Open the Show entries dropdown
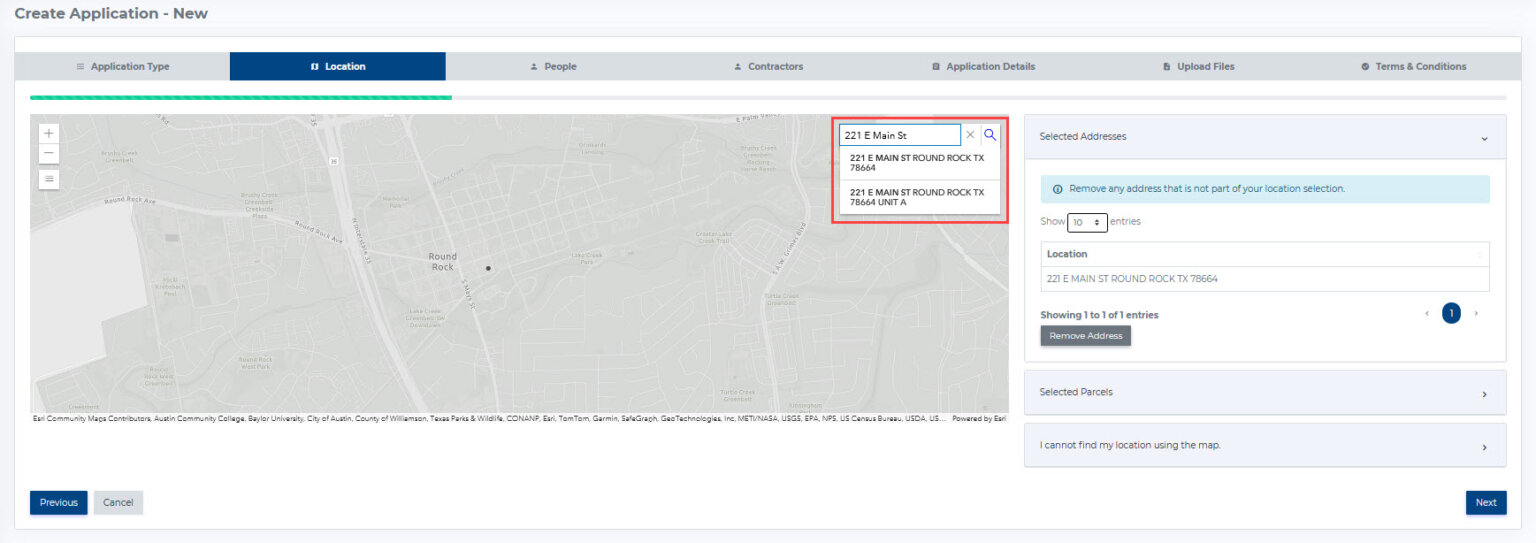This screenshot has width=1536, height=543. (x=1087, y=222)
